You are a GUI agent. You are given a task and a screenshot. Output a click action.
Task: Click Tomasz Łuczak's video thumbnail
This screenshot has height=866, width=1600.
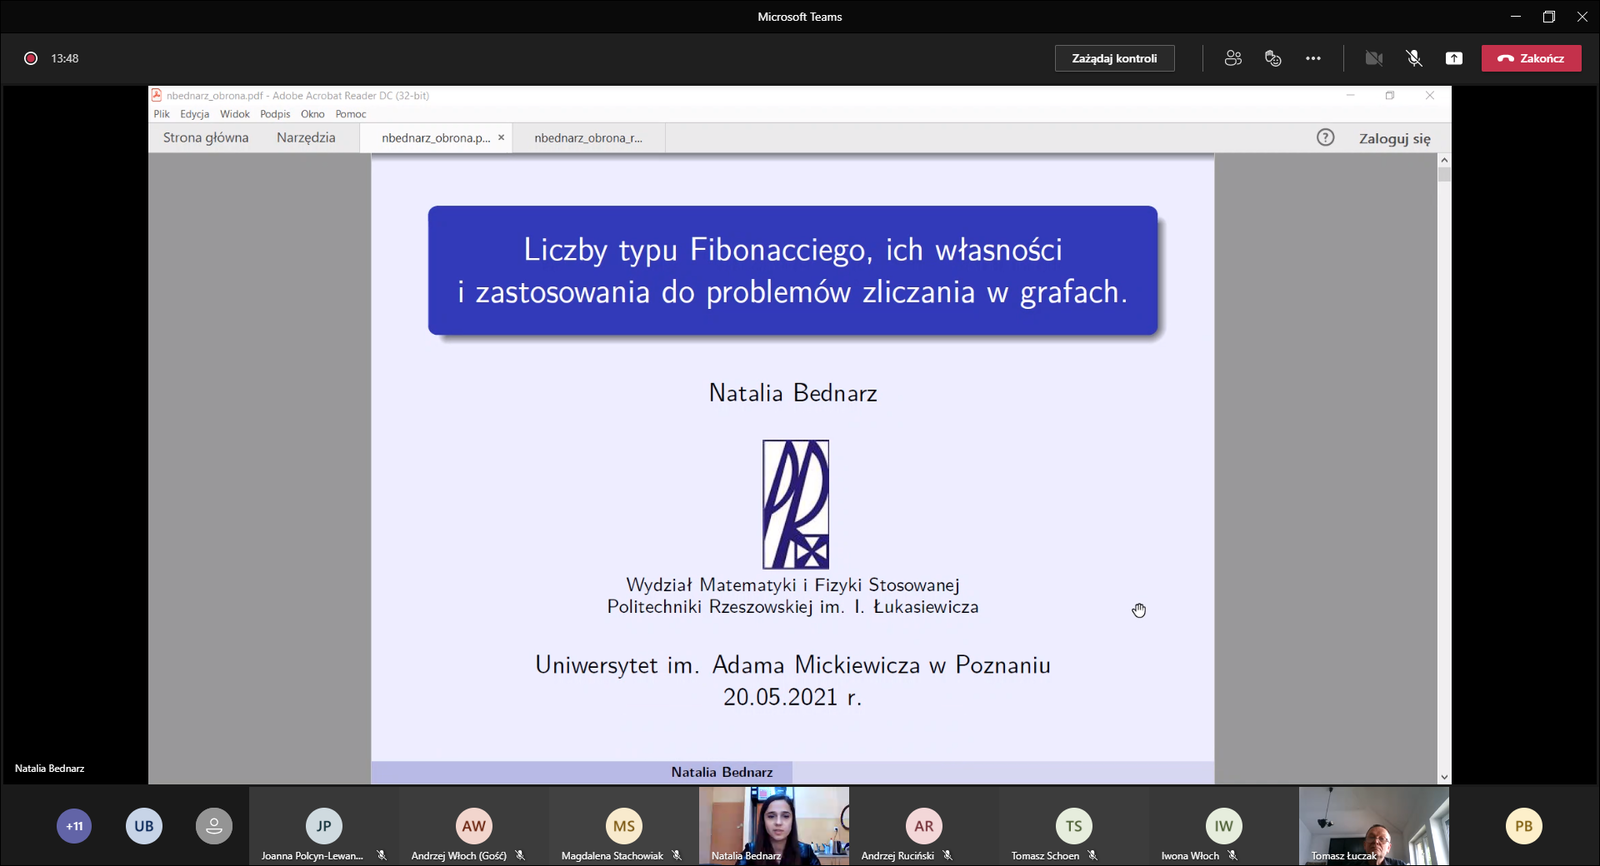pyautogui.click(x=1374, y=824)
